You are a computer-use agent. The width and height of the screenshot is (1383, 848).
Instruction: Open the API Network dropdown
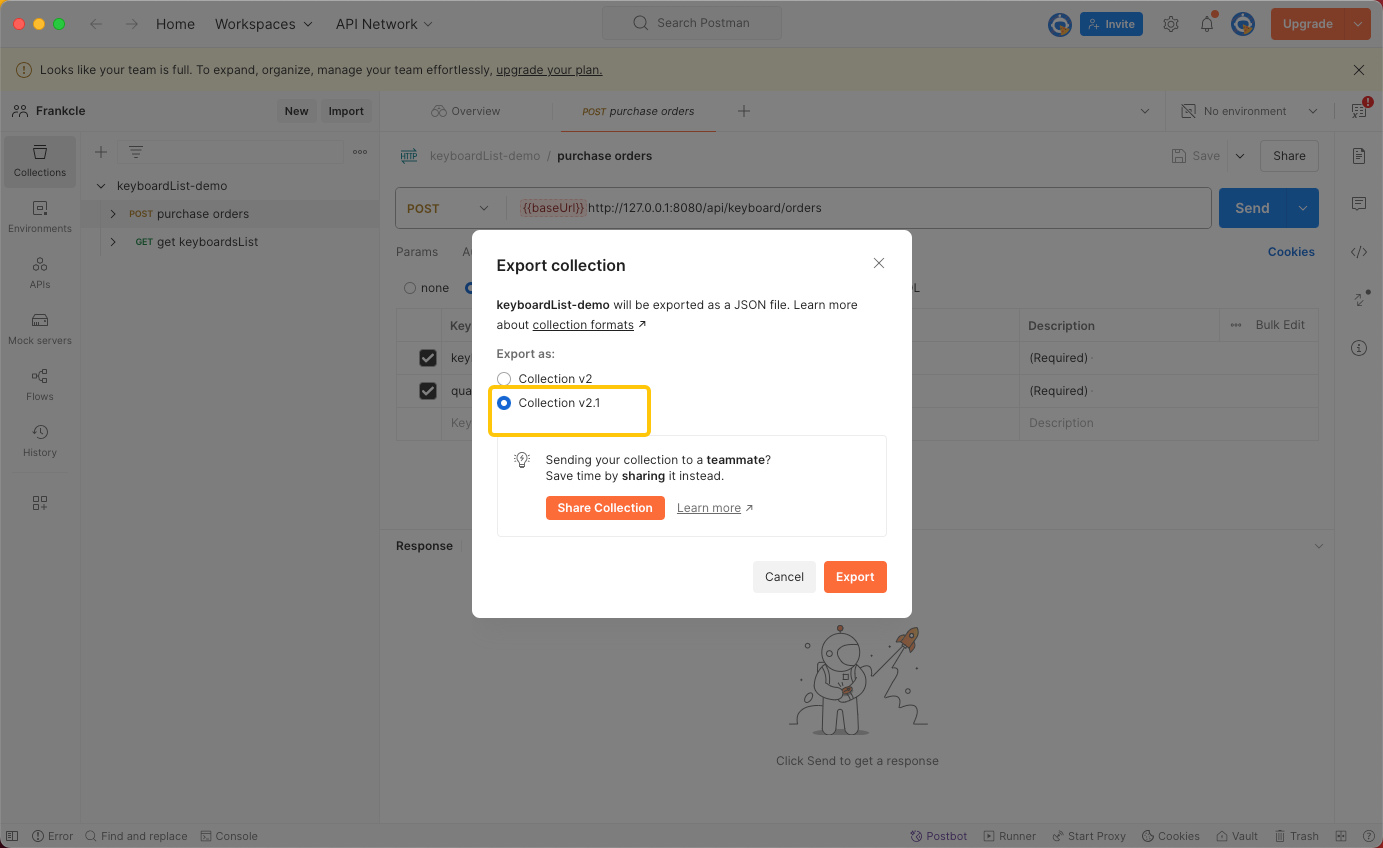(384, 24)
